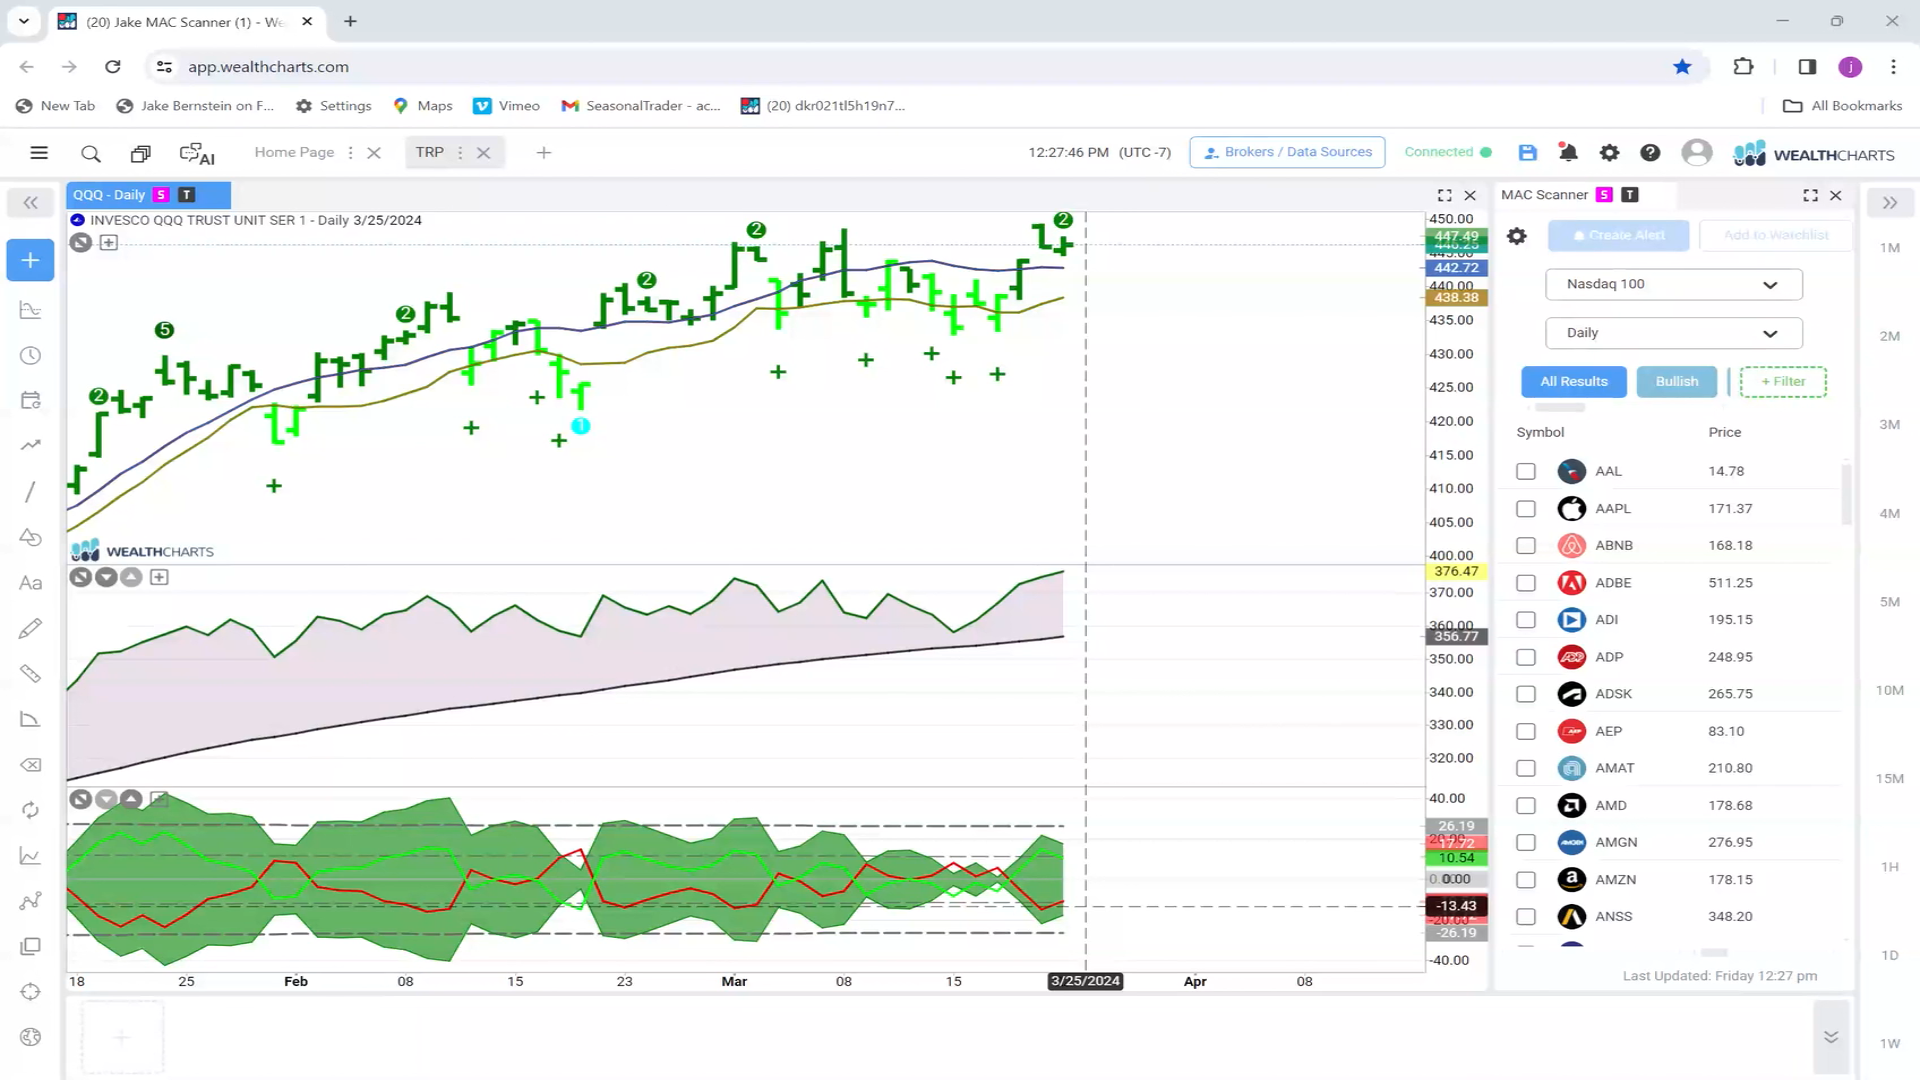The width and height of the screenshot is (1920, 1080).
Task: Move middle indicator pane up arrow
Action: [131, 577]
